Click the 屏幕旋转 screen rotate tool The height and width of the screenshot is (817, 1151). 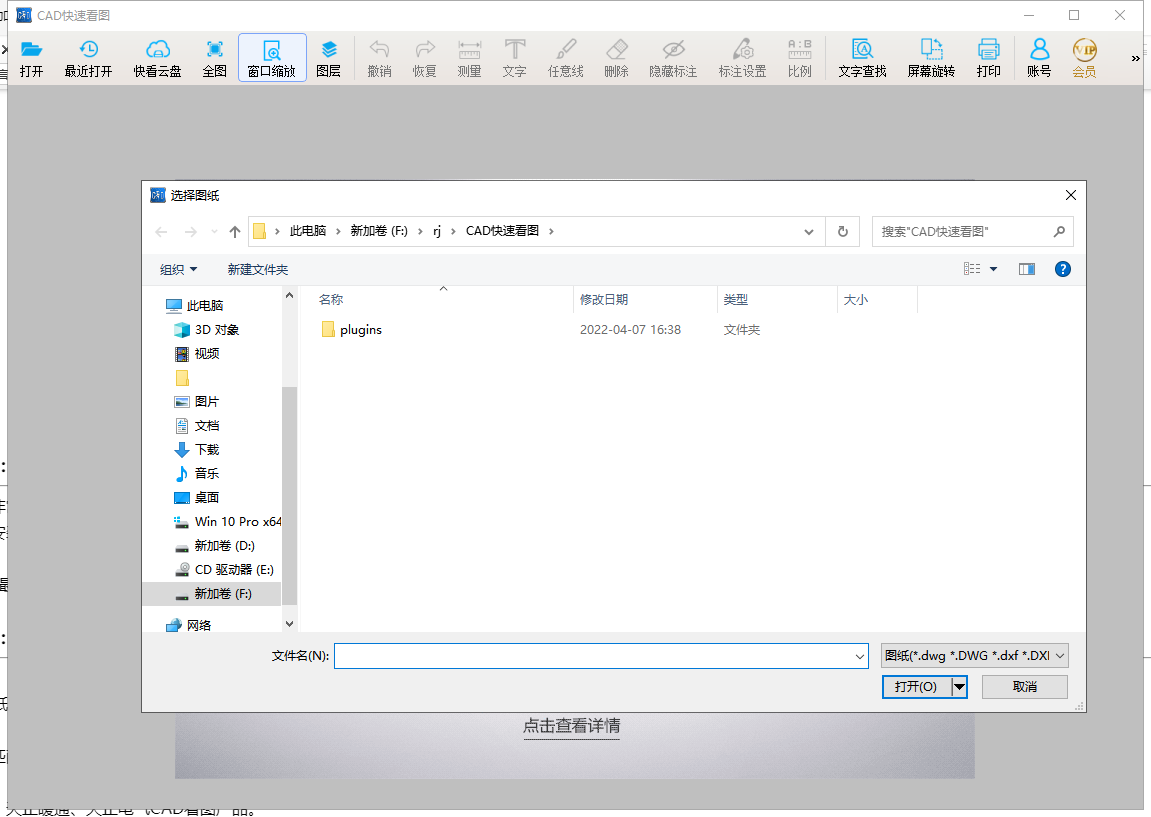pyautogui.click(x=931, y=58)
